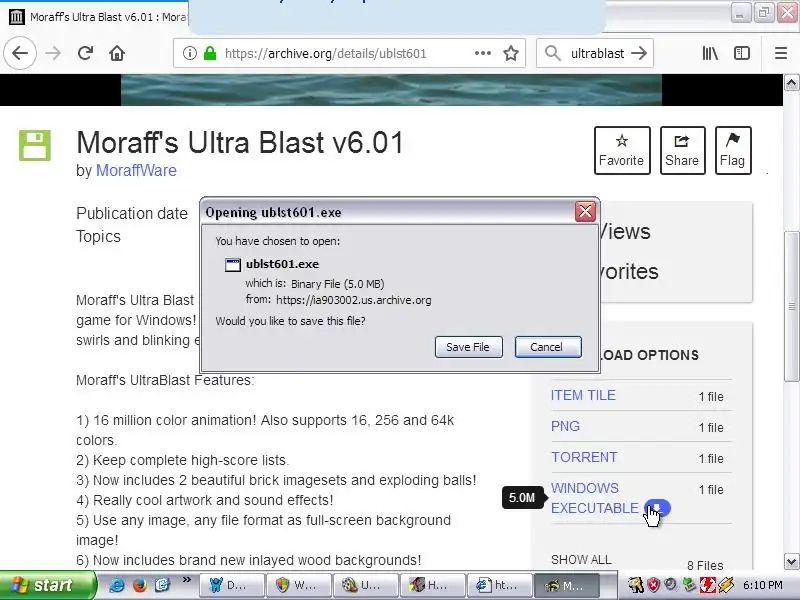This screenshot has height=600, width=800.
Task: Click the ublst601.exe file icon
Action: (x=233, y=264)
